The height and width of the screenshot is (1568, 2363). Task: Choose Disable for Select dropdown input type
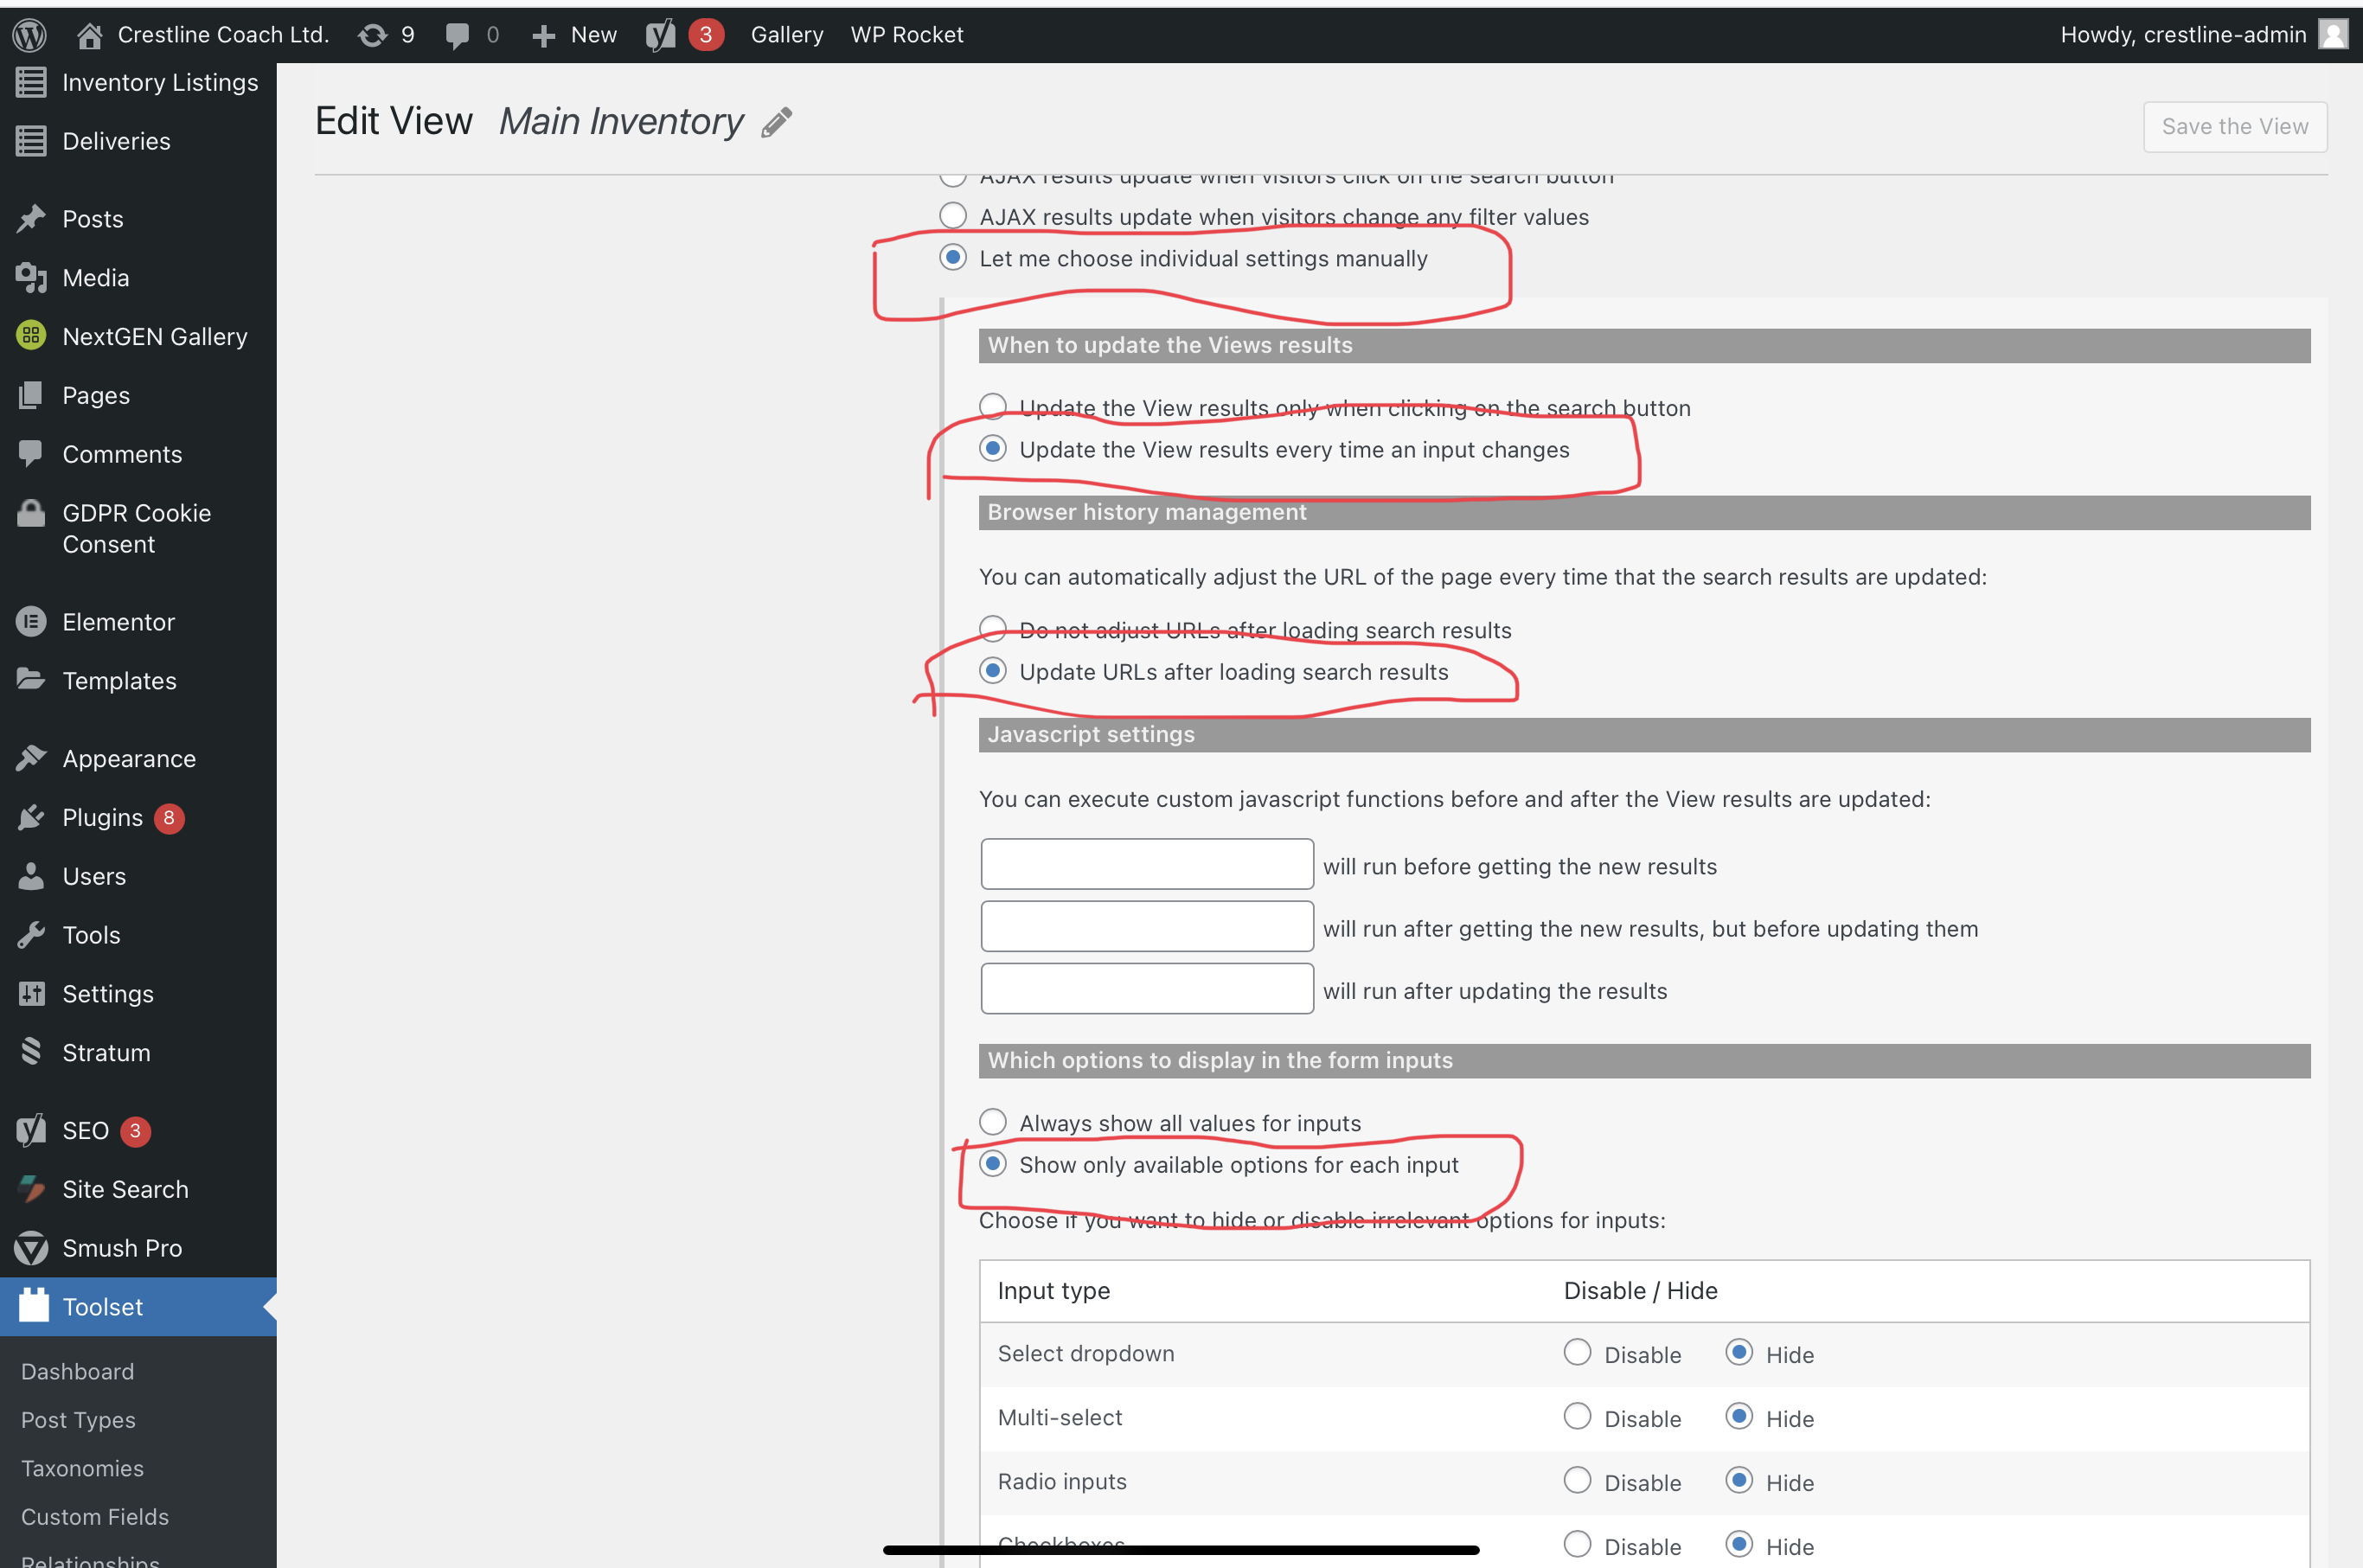1577,1353
